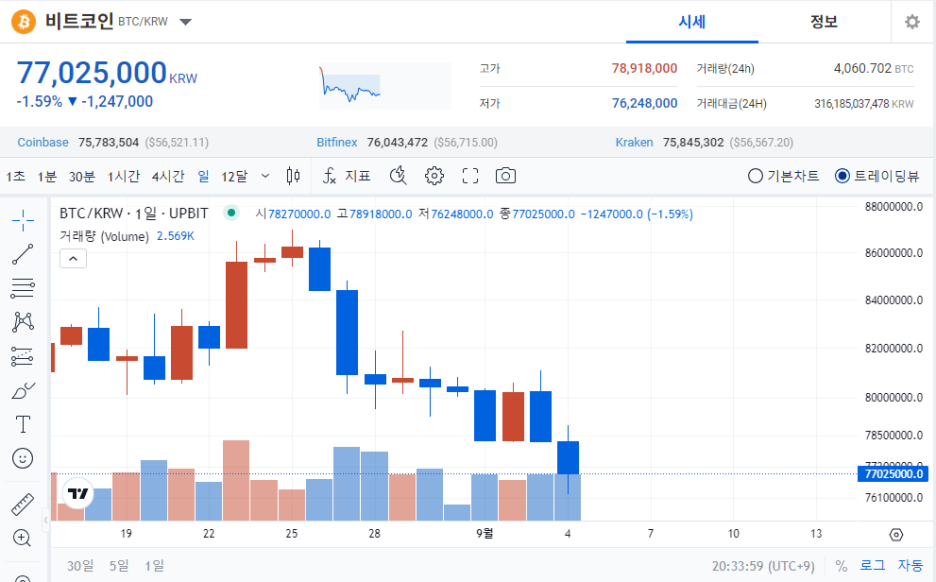Screen dimensions: 936x582
Task: Set range to 5일
Action: (119, 565)
